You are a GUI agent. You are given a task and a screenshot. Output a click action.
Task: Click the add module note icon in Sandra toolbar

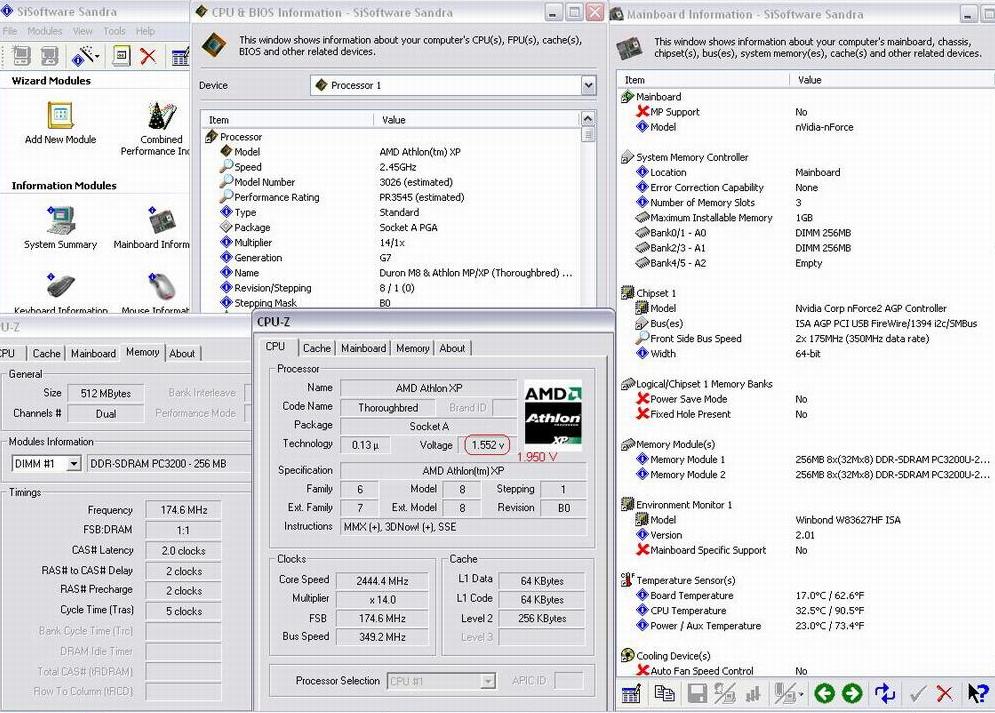121,56
